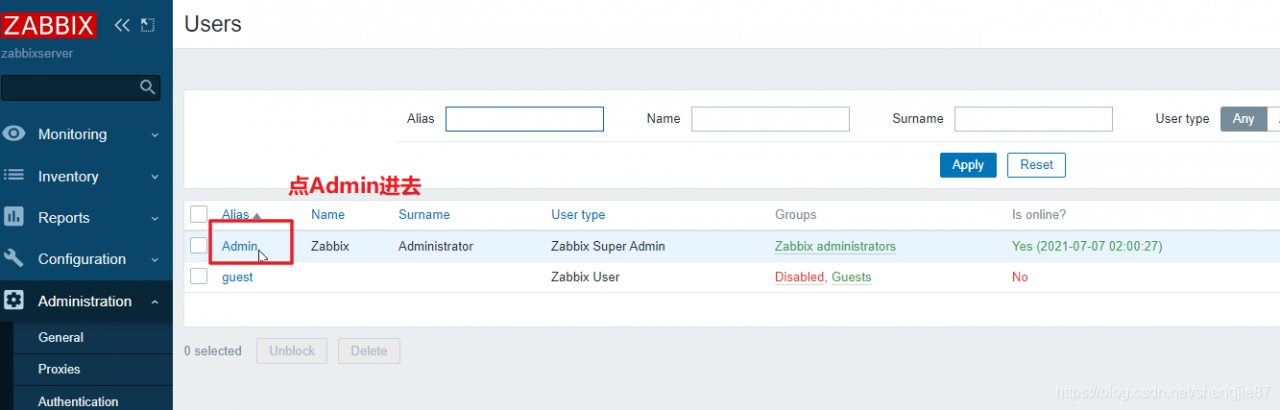Open the Administration menu
This screenshot has width=1280, height=410.
pyautogui.click(x=86, y=301)
